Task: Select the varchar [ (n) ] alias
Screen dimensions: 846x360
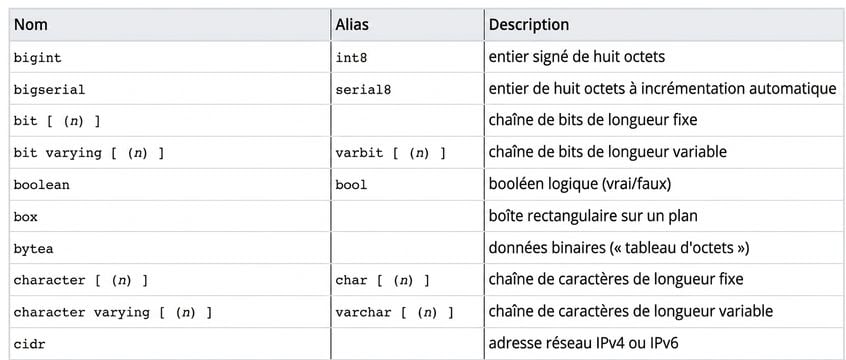Action: (394, 313)
